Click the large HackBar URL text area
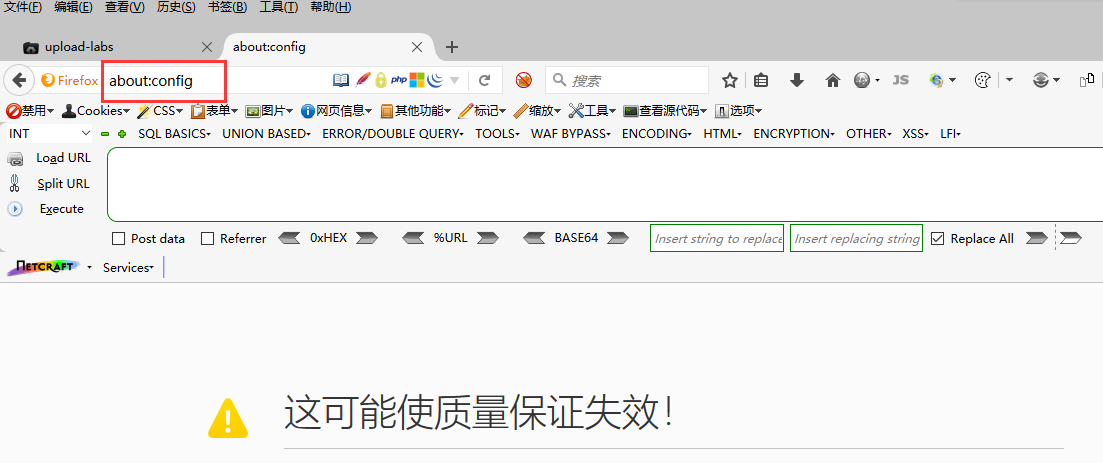1103x463 pixels. click(x=605, y=184)
